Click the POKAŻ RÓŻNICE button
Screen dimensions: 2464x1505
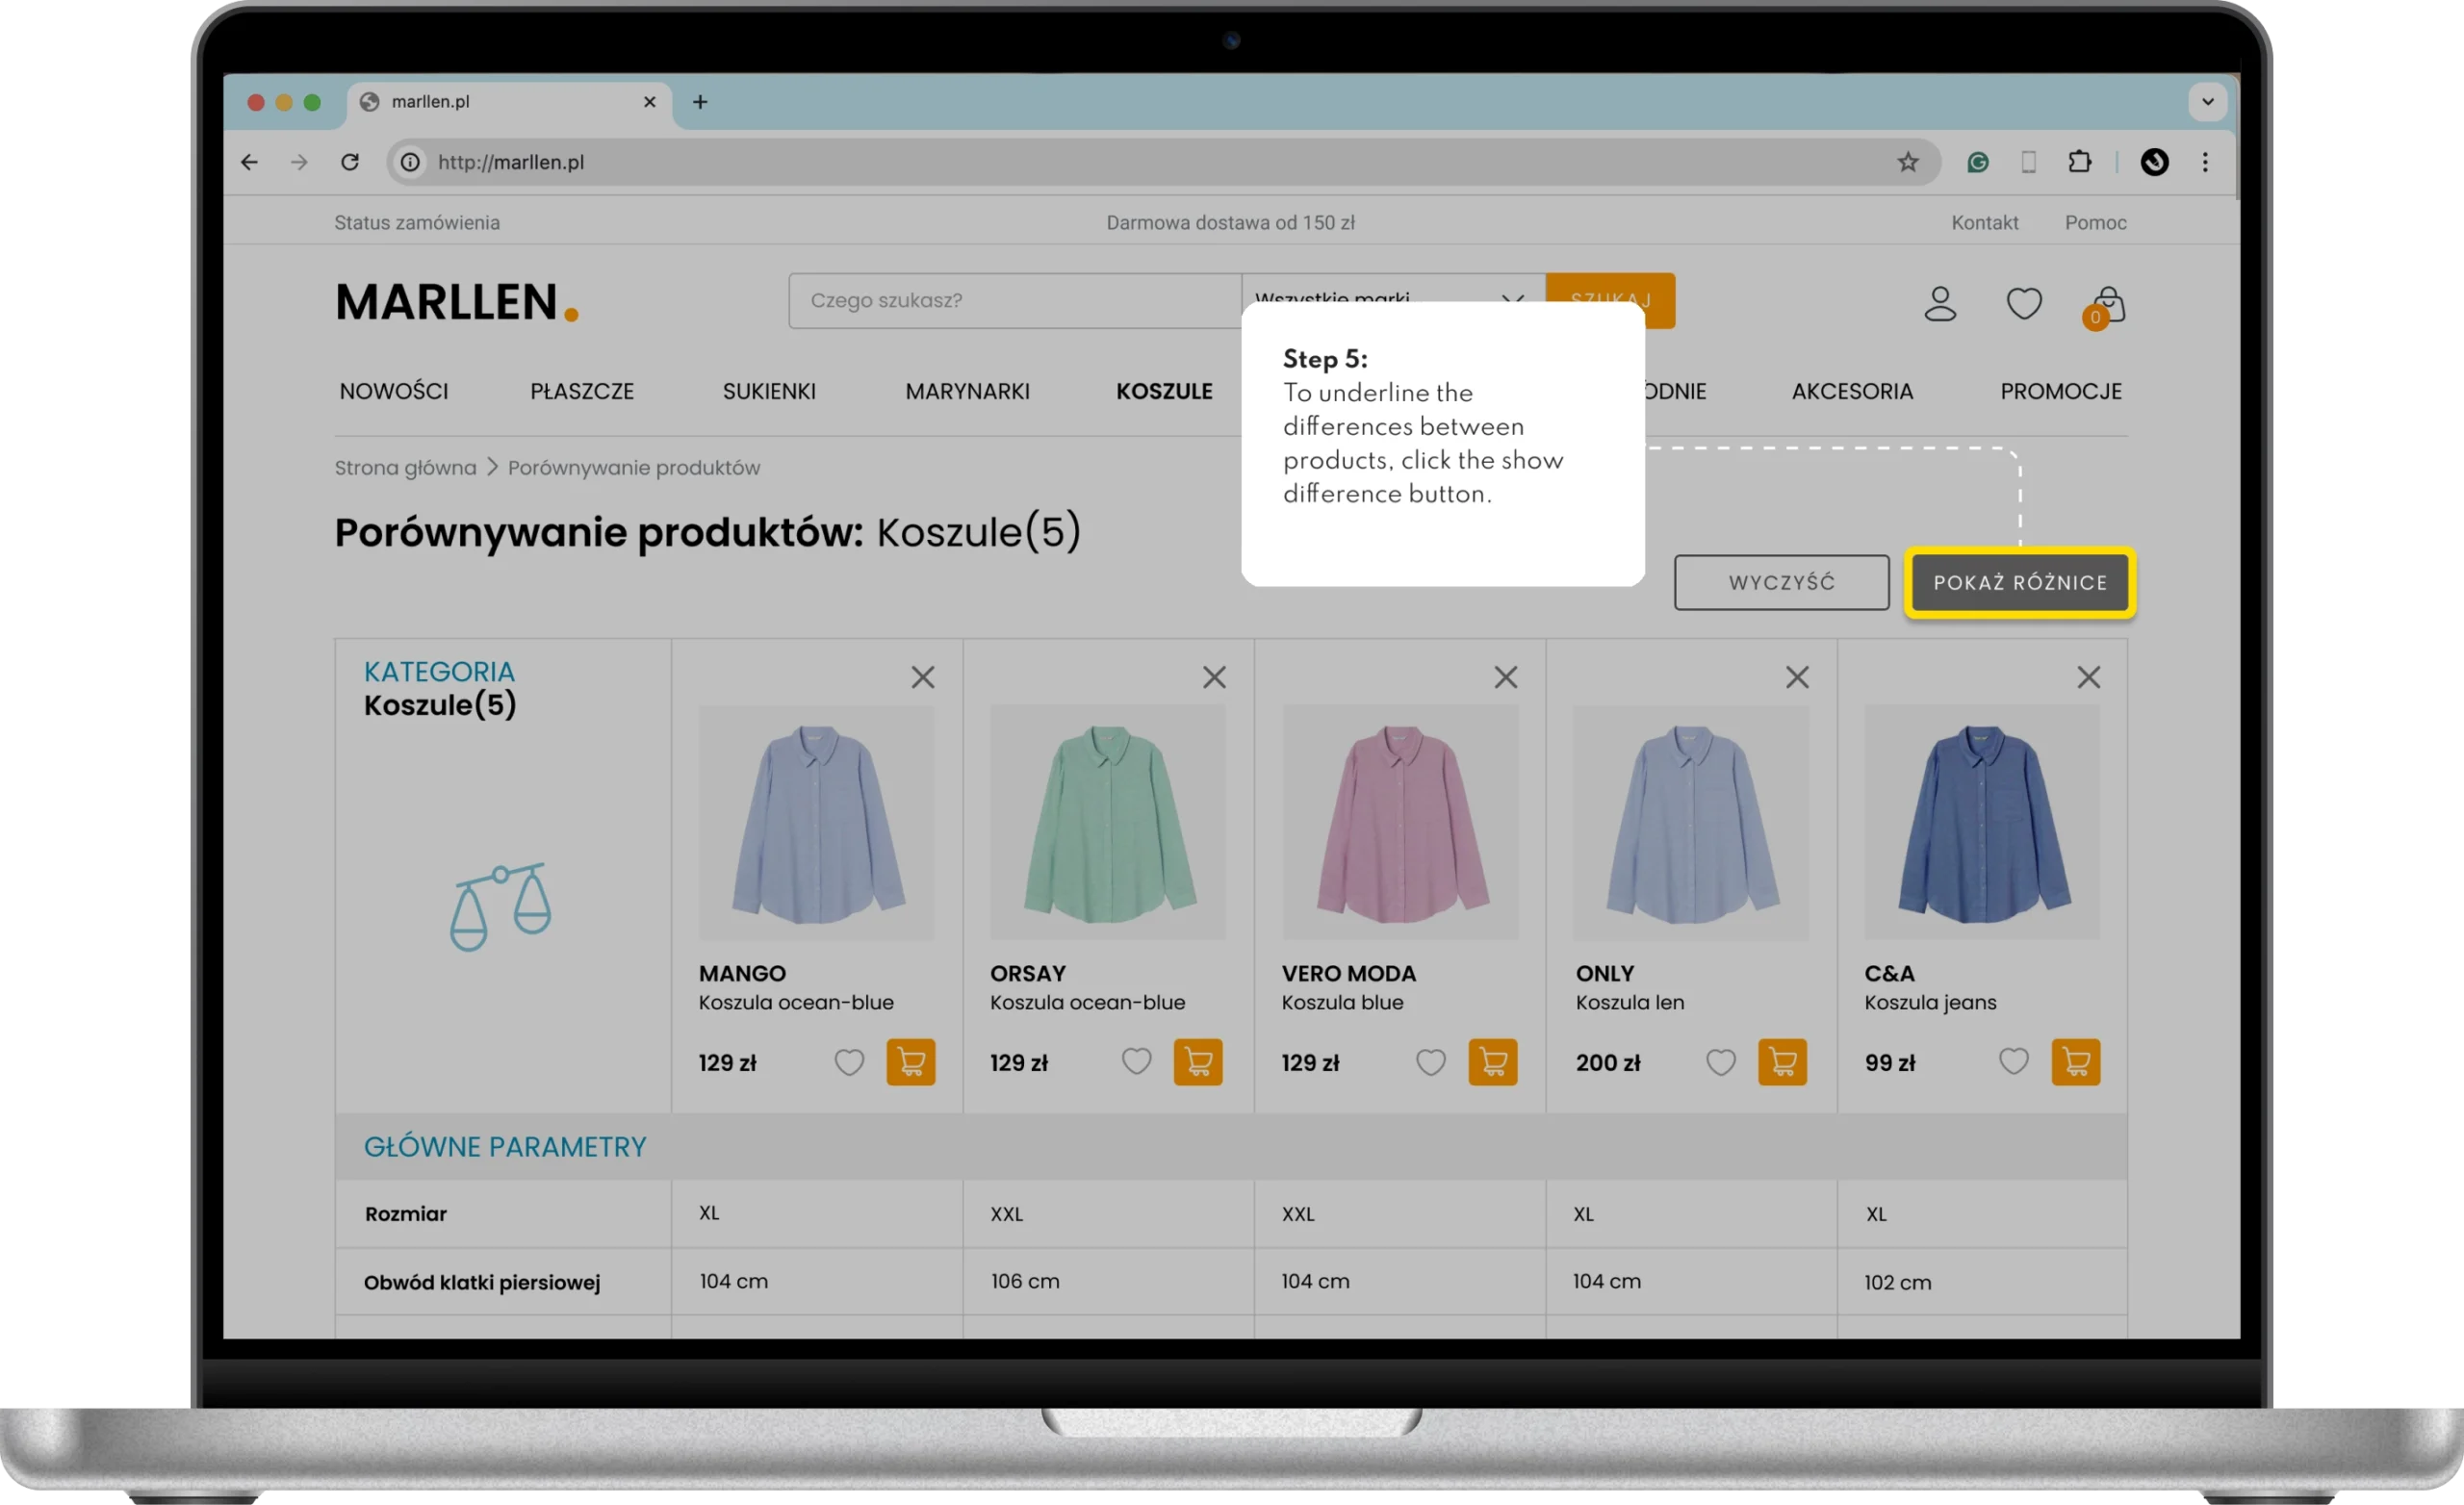coord(2020,582)
